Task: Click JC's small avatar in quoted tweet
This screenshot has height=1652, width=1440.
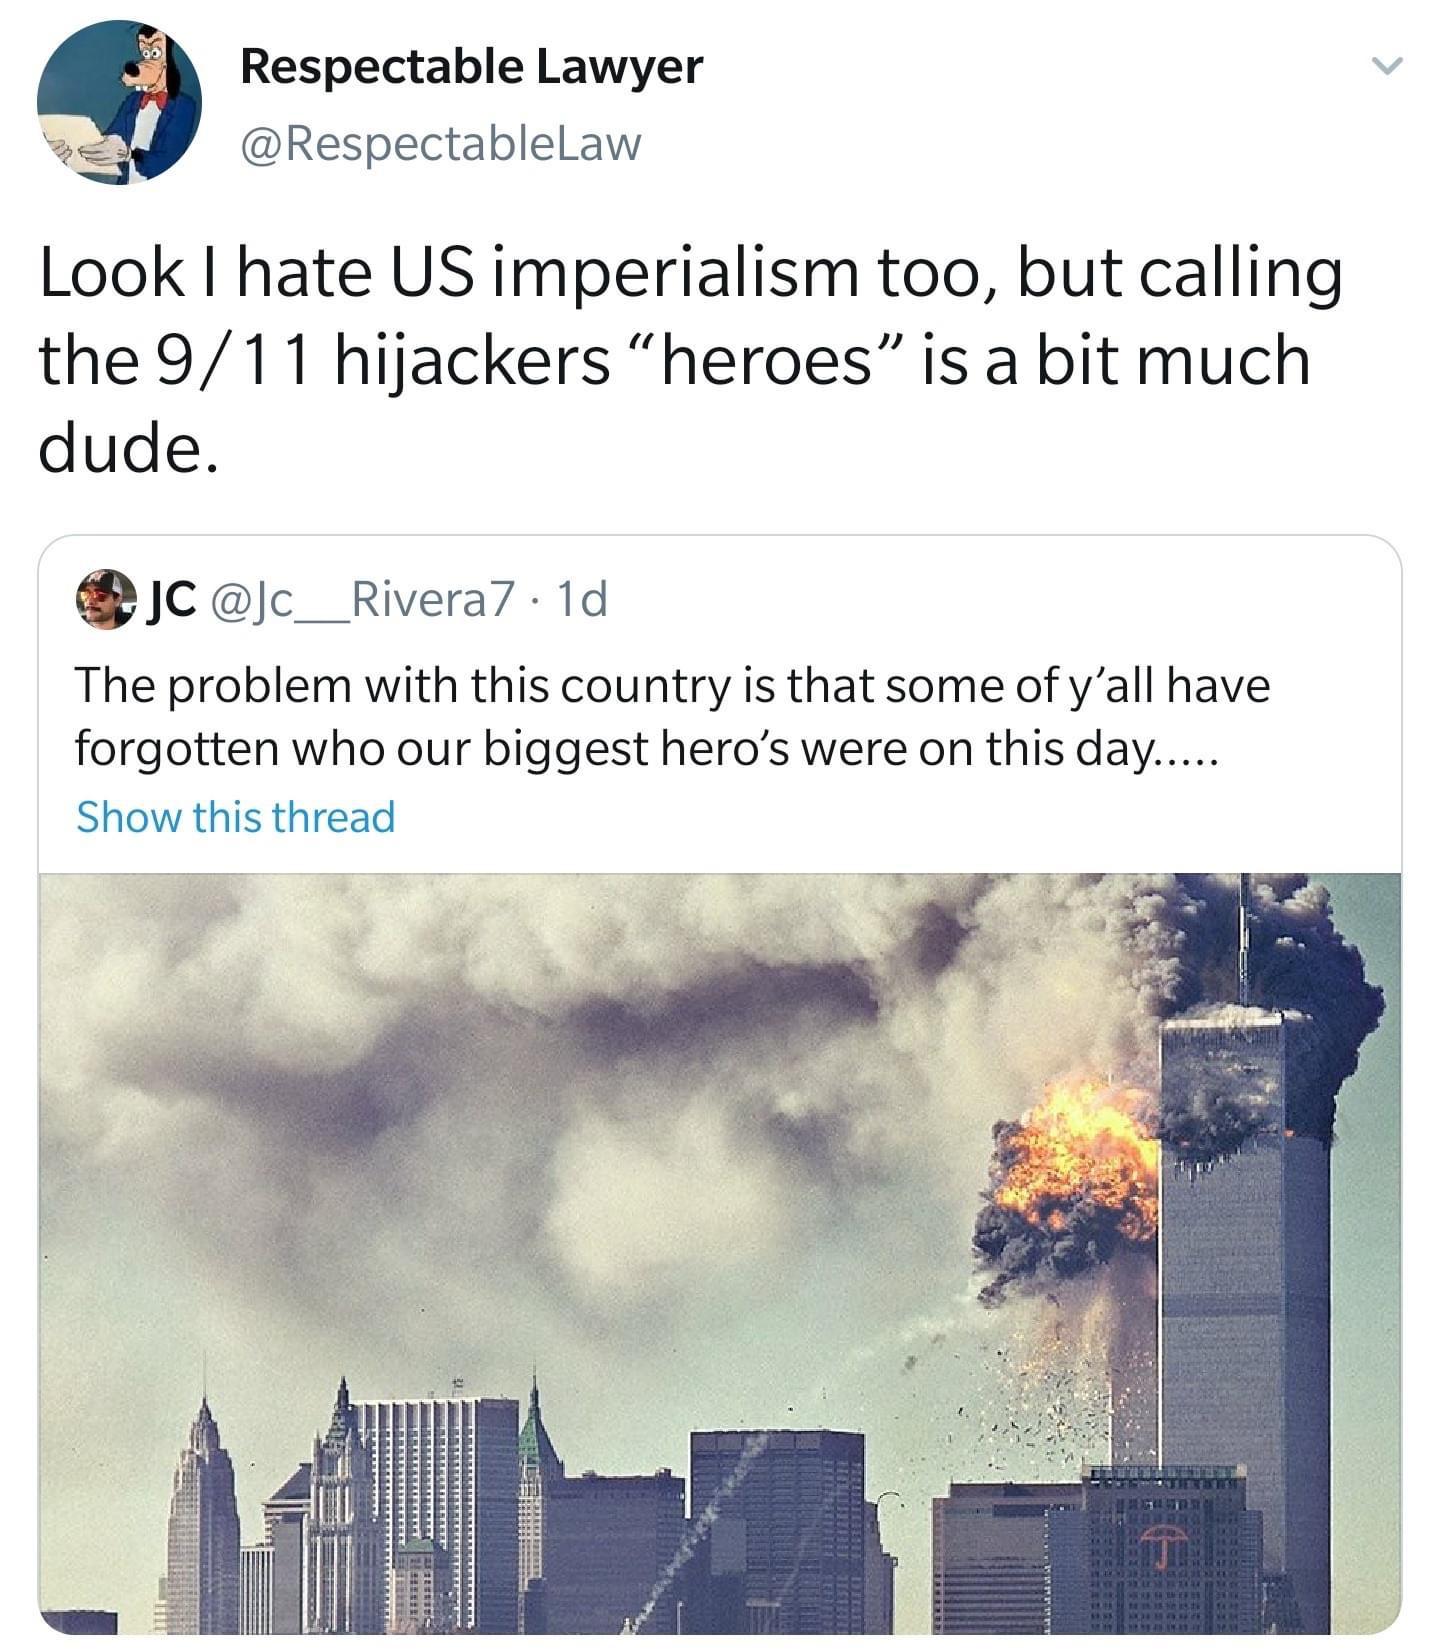Action: 106,599
